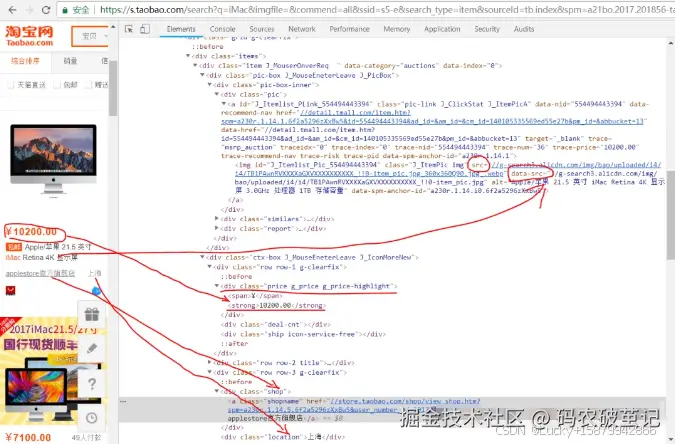Collapse the row row-1 g-clearfix node

[210, 267]
